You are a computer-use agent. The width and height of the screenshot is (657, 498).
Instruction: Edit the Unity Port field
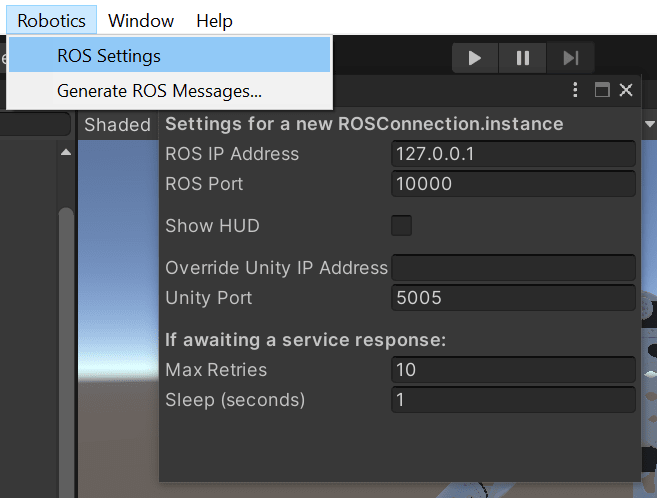pyautogui.click(x=513, y=297)
